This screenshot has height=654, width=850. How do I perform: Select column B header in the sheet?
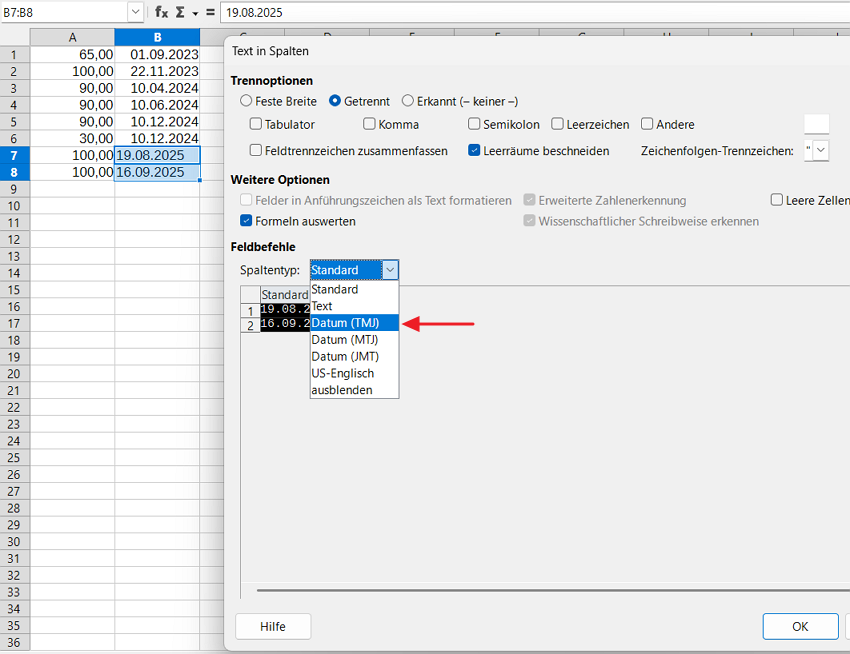point(157,37)
